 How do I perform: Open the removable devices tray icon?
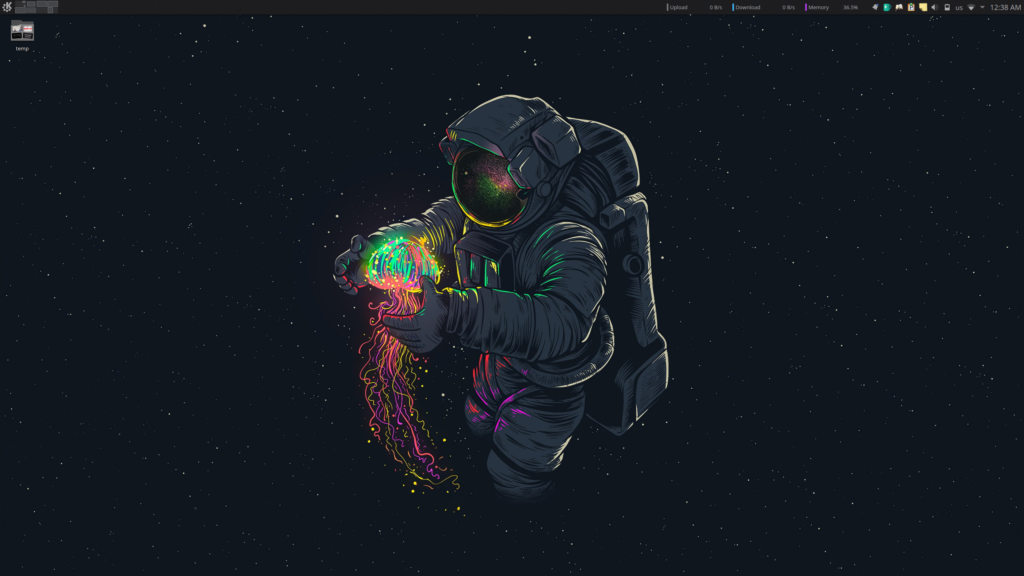947,7
